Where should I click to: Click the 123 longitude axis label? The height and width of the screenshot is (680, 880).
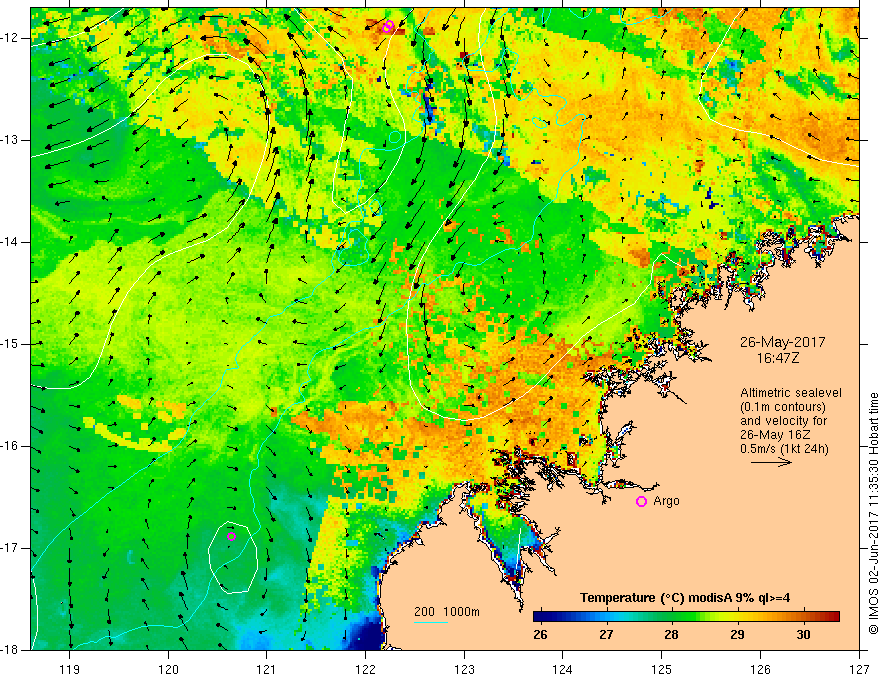(x=464, y=669)
